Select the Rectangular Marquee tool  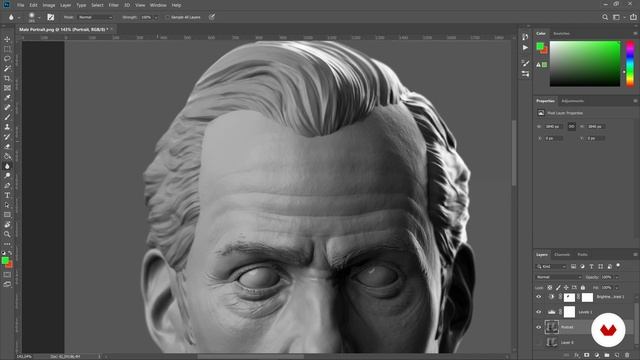pyautogui.click(x=7, y=49)
